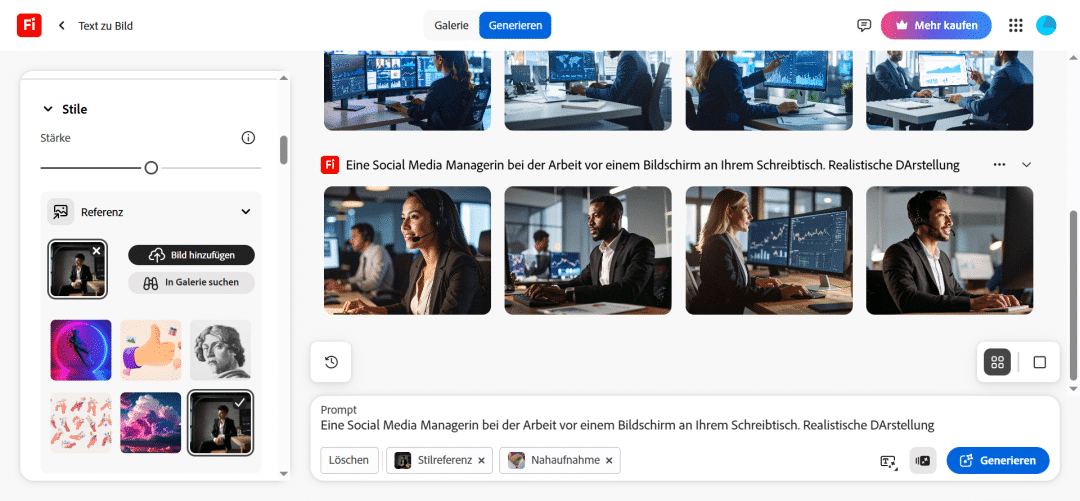Image resolution: width=1080 pixels, height=501 pixels.
Task: Click Bild hinzufügen to upload a reference
Action: pyautogui.click(x=191, y=255)
